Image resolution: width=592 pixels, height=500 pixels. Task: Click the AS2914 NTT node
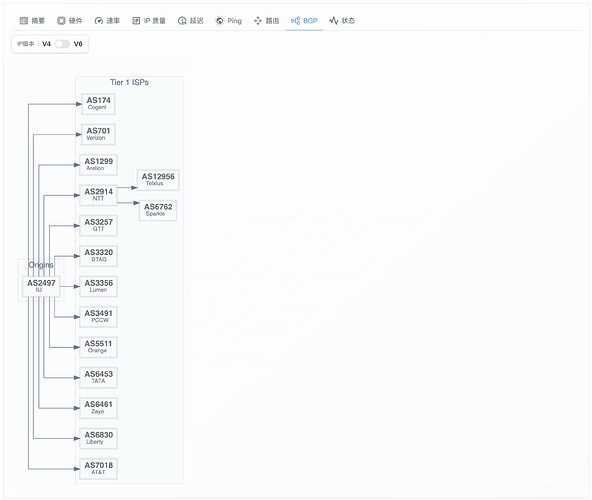coord(99,195)
